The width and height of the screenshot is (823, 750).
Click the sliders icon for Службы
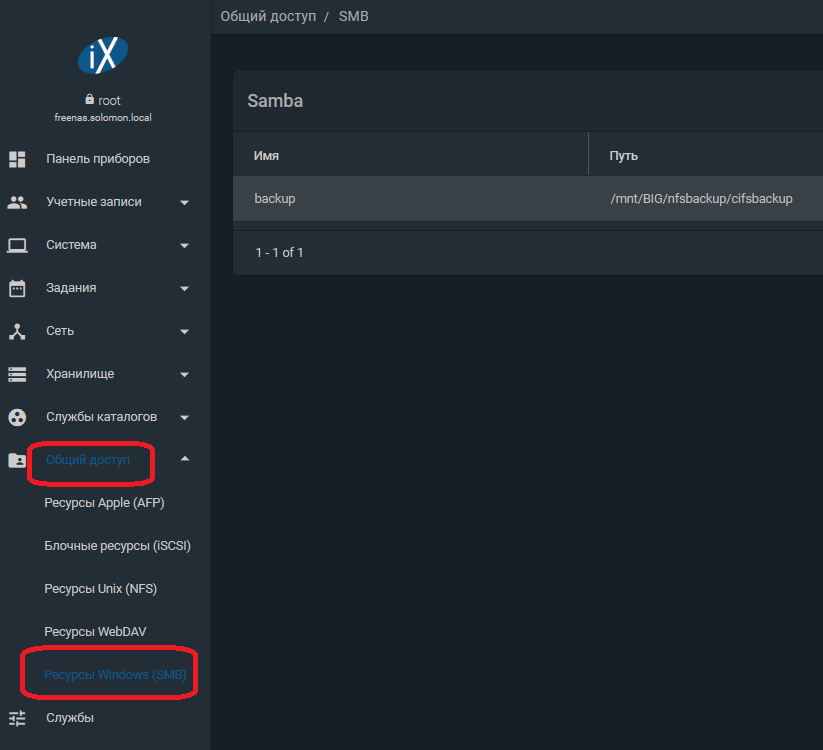click(x=17, y=718)
